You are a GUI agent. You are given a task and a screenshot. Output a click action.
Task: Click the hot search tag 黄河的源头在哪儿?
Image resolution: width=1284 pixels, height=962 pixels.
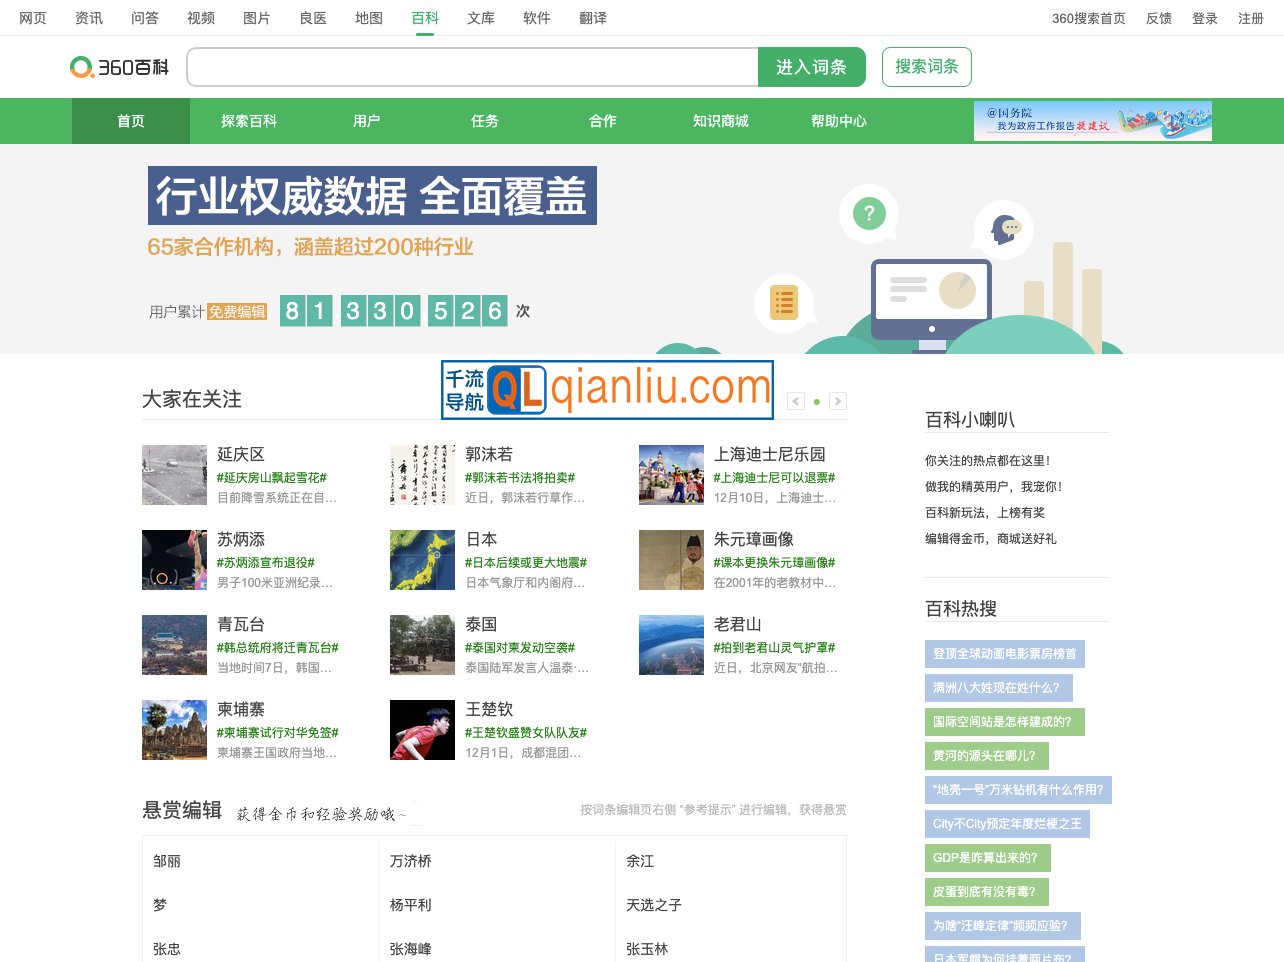tap(985, 756)
